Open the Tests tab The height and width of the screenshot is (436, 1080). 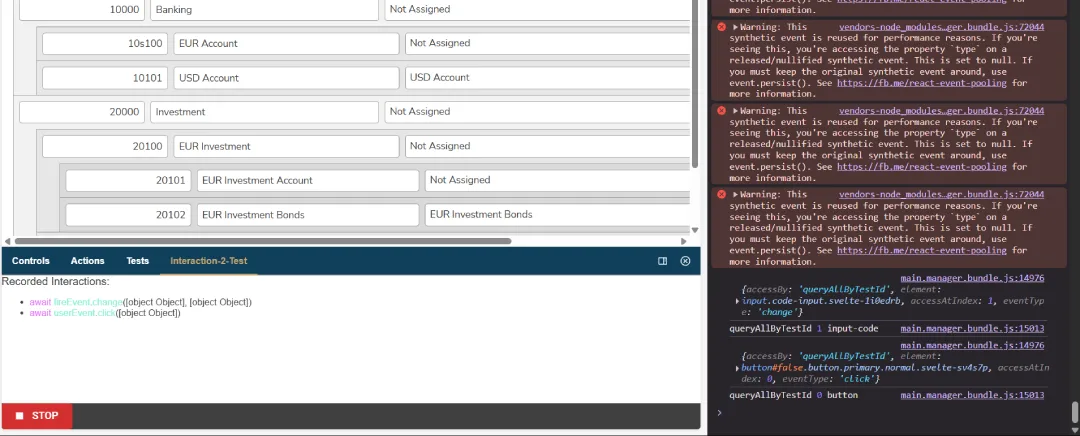coord(138,261)
